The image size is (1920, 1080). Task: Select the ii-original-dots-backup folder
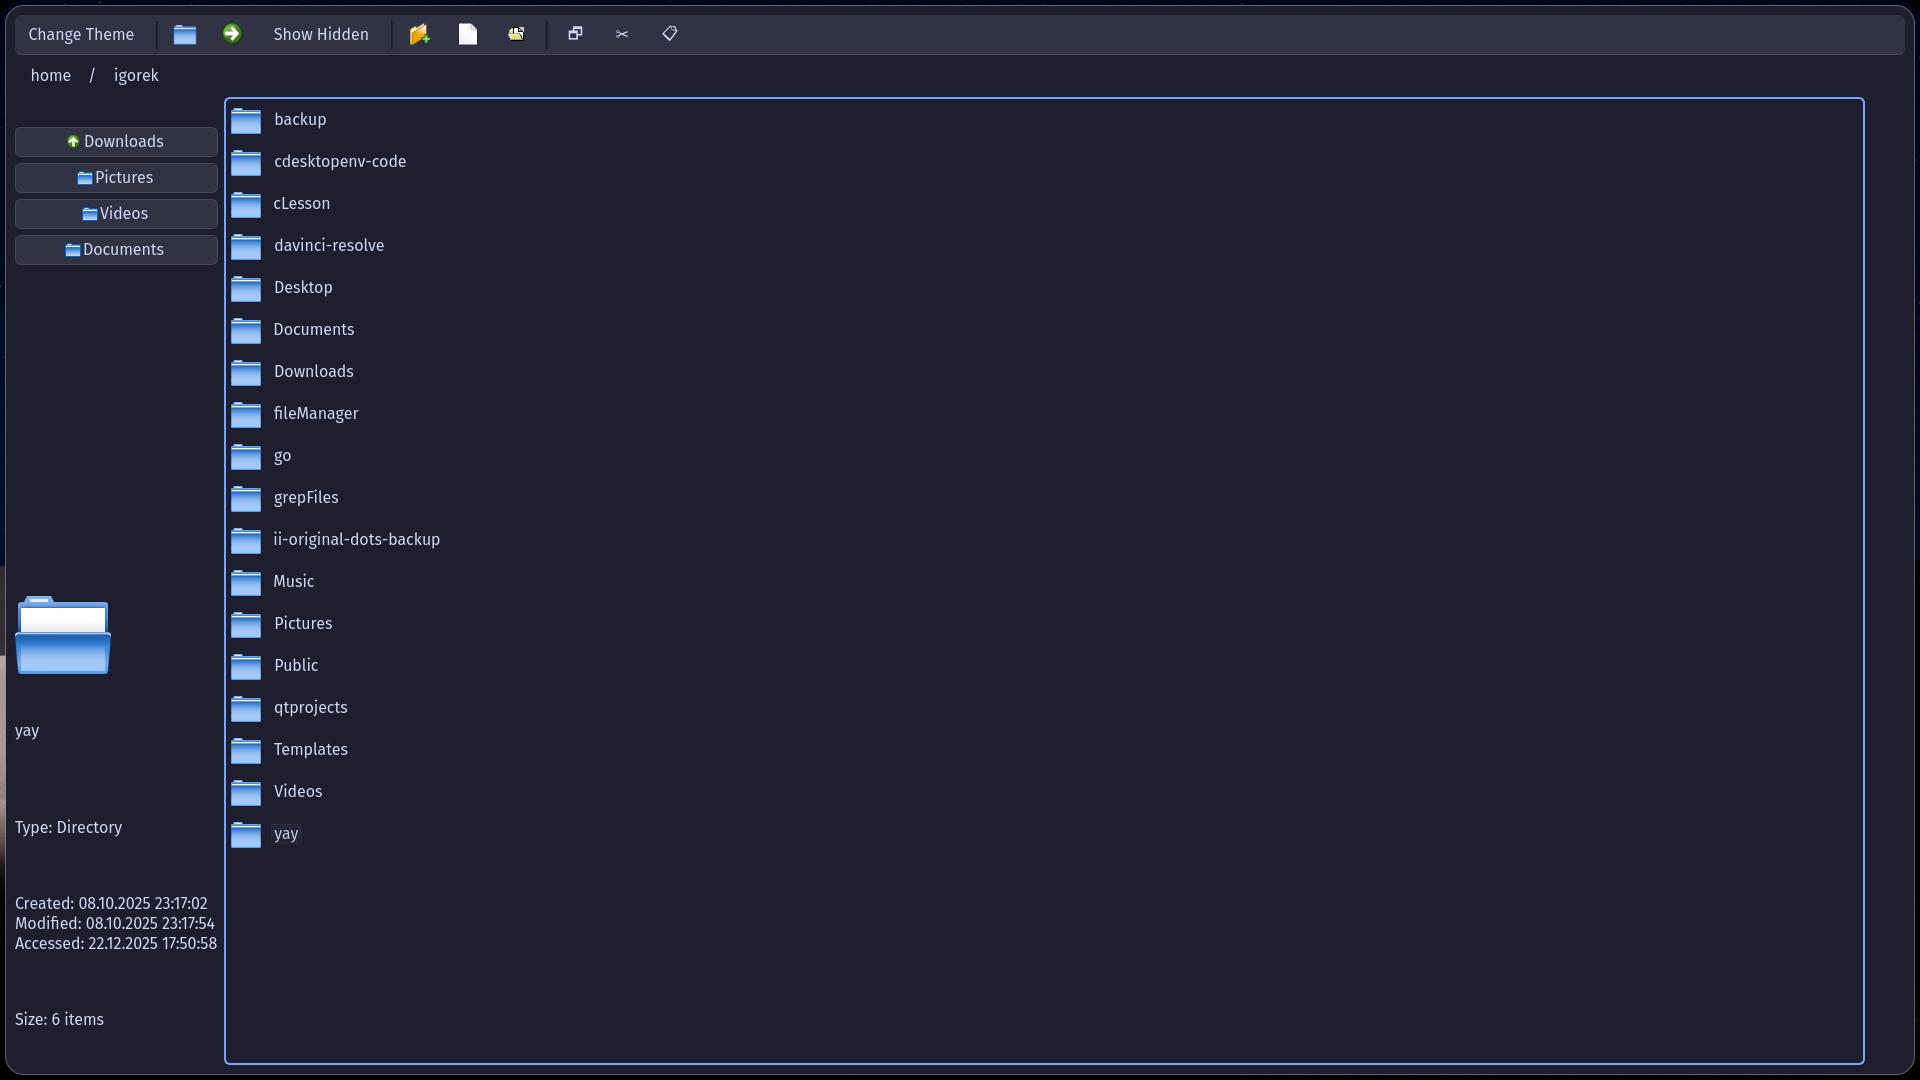356,539
